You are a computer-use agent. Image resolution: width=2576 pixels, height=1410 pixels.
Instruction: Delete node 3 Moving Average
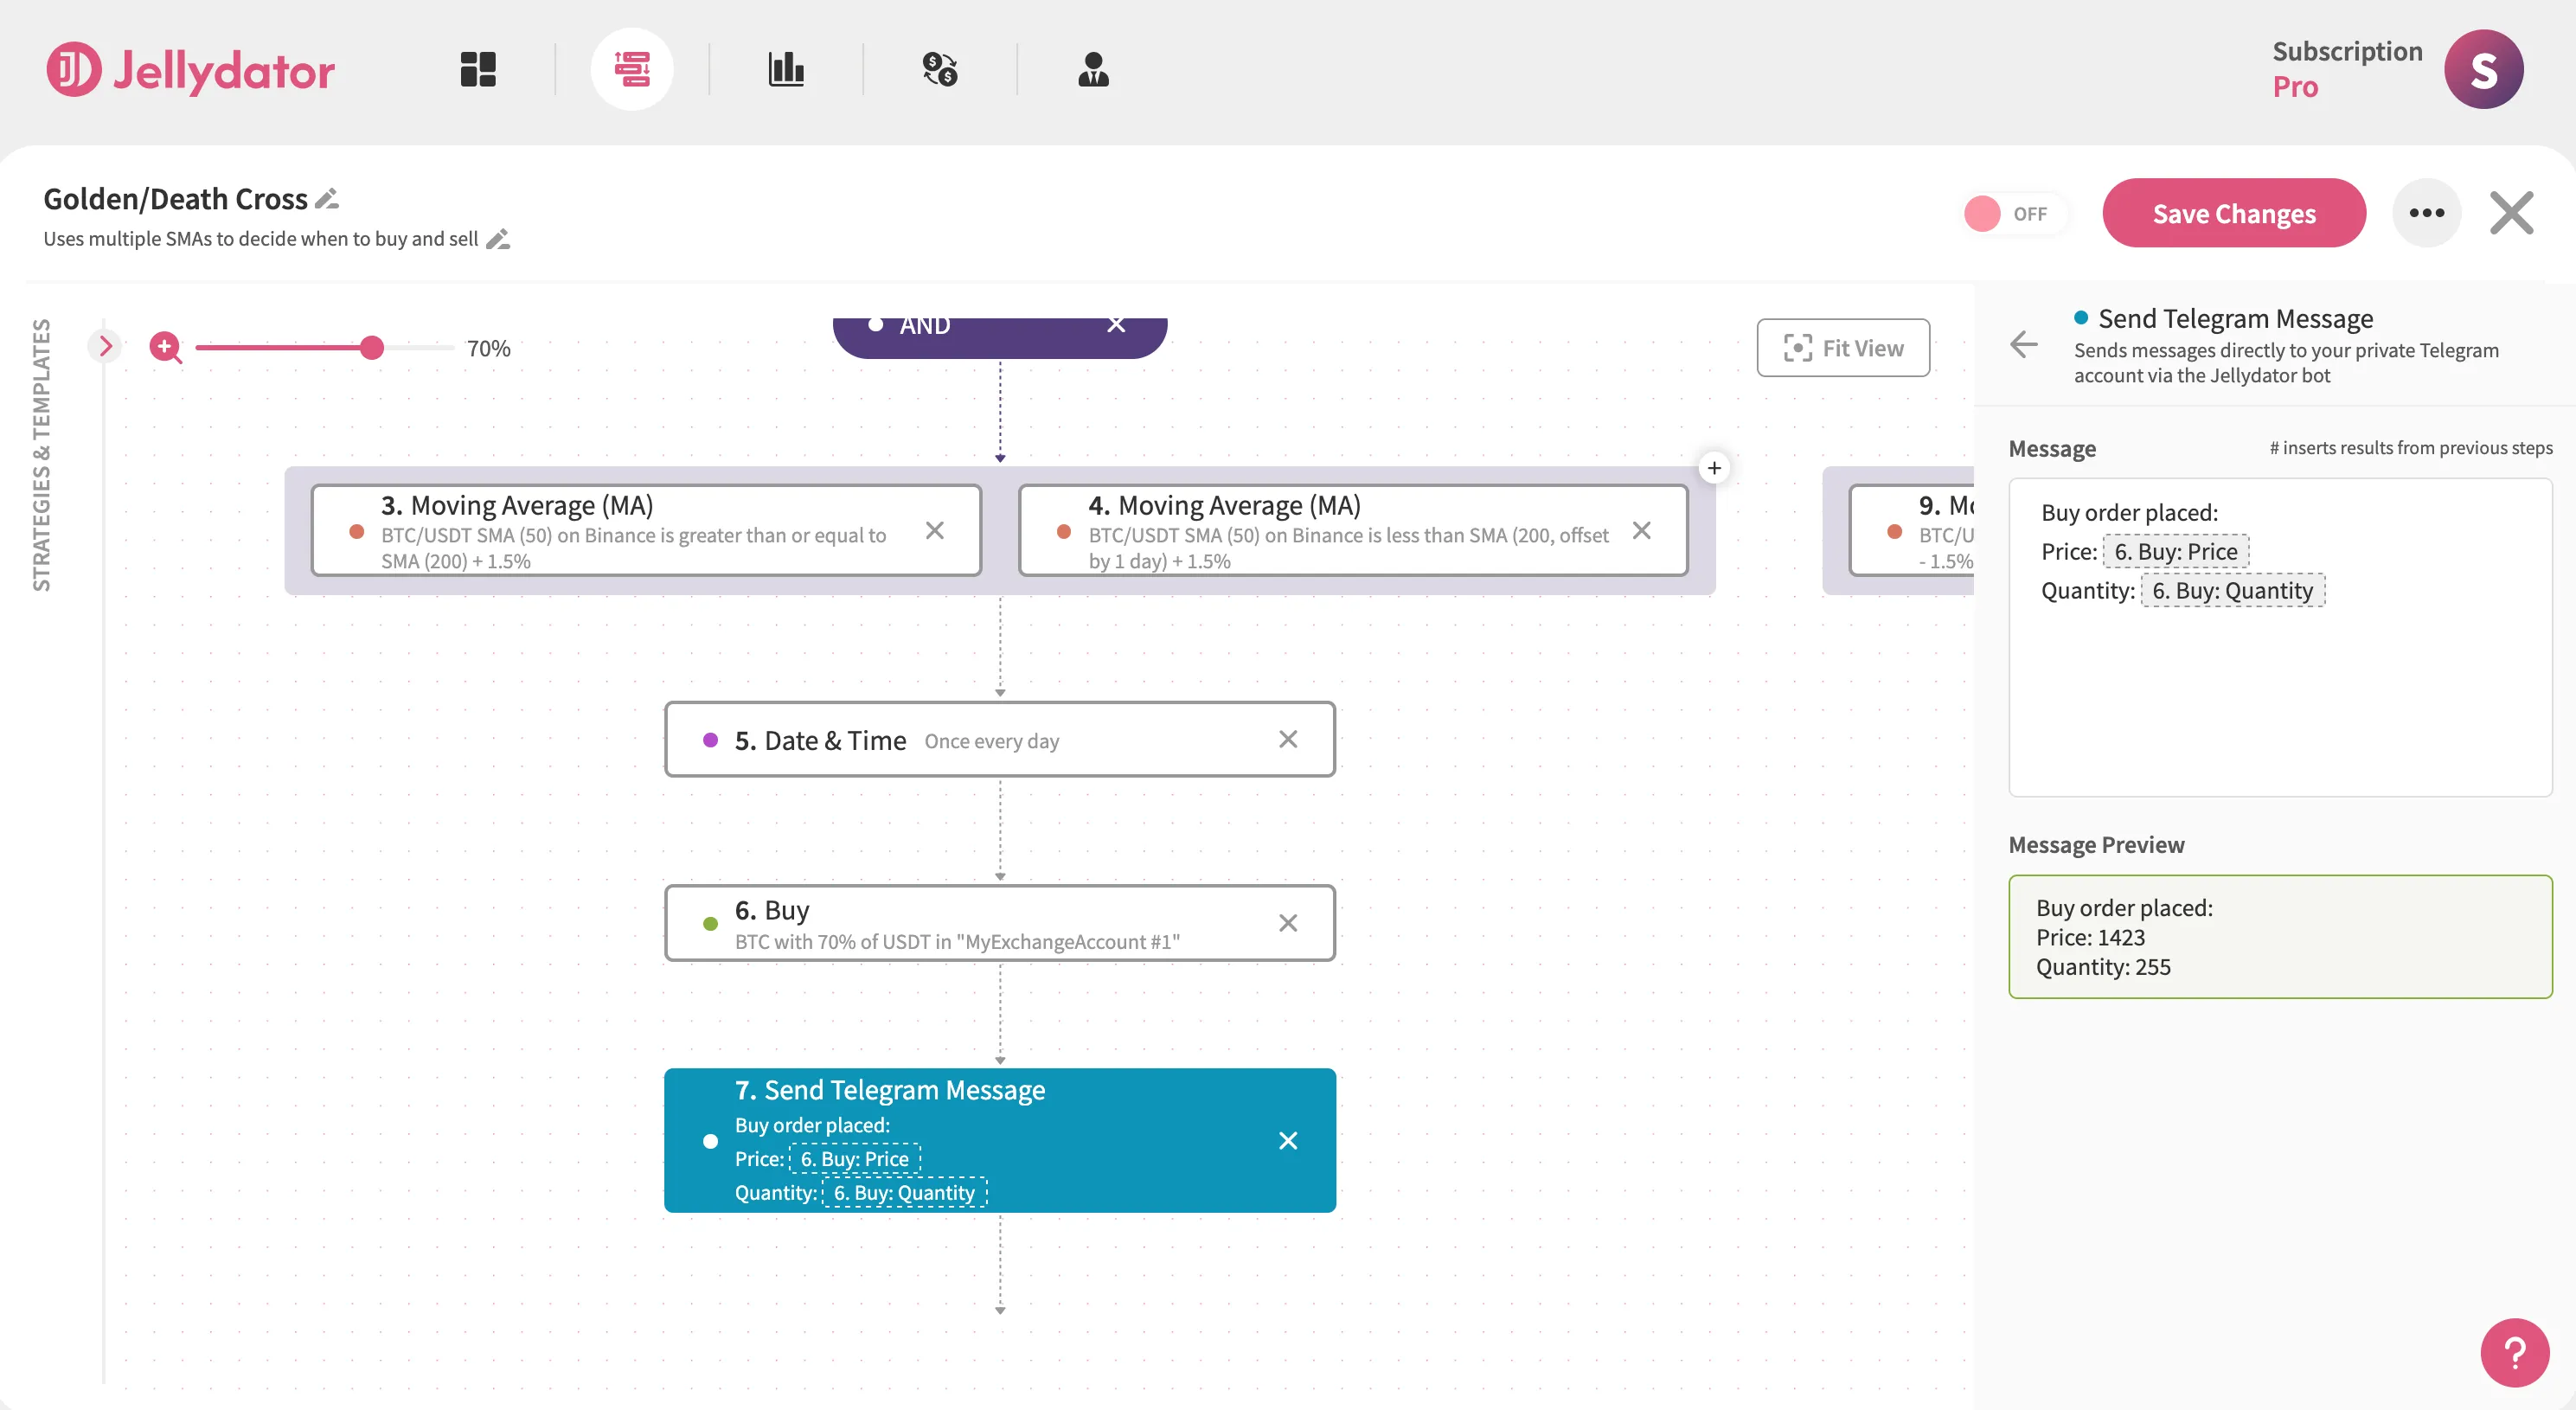pos(935,530)
